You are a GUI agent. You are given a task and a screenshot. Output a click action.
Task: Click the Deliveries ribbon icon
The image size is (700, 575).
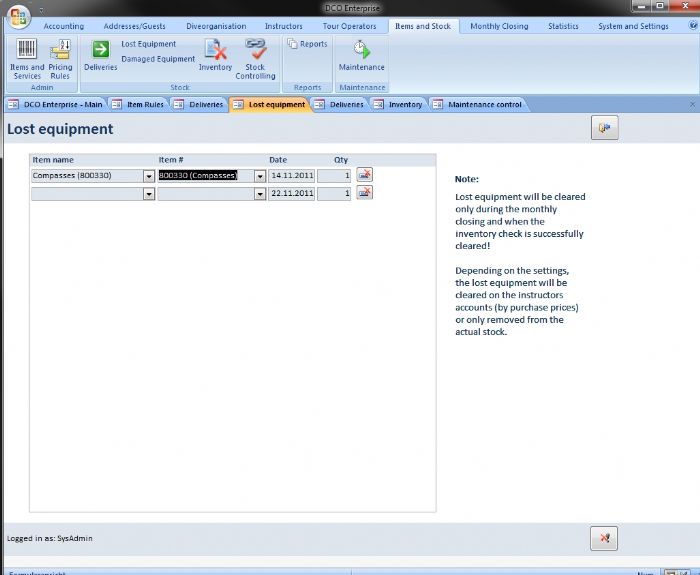[100, 55]
